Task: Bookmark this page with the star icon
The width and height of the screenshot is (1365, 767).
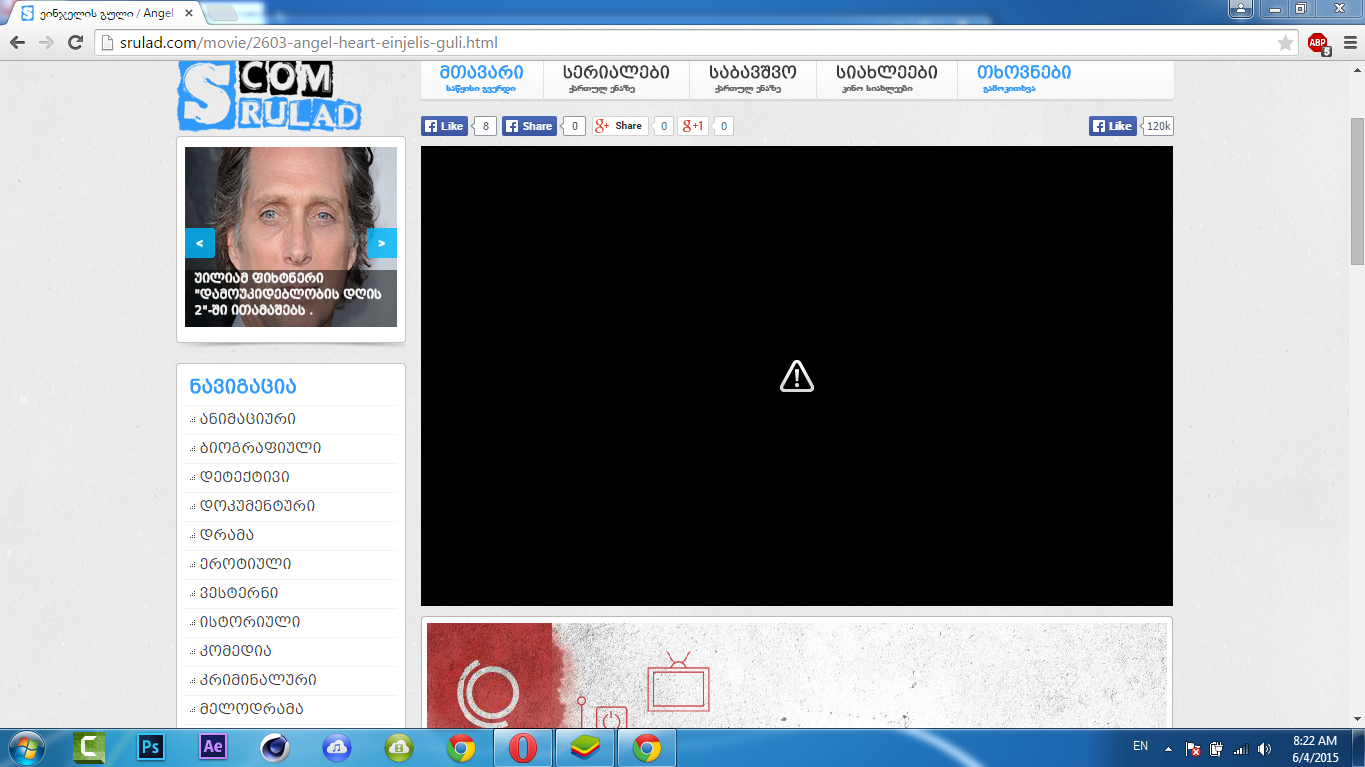Action: click(x=1285, y=43)
